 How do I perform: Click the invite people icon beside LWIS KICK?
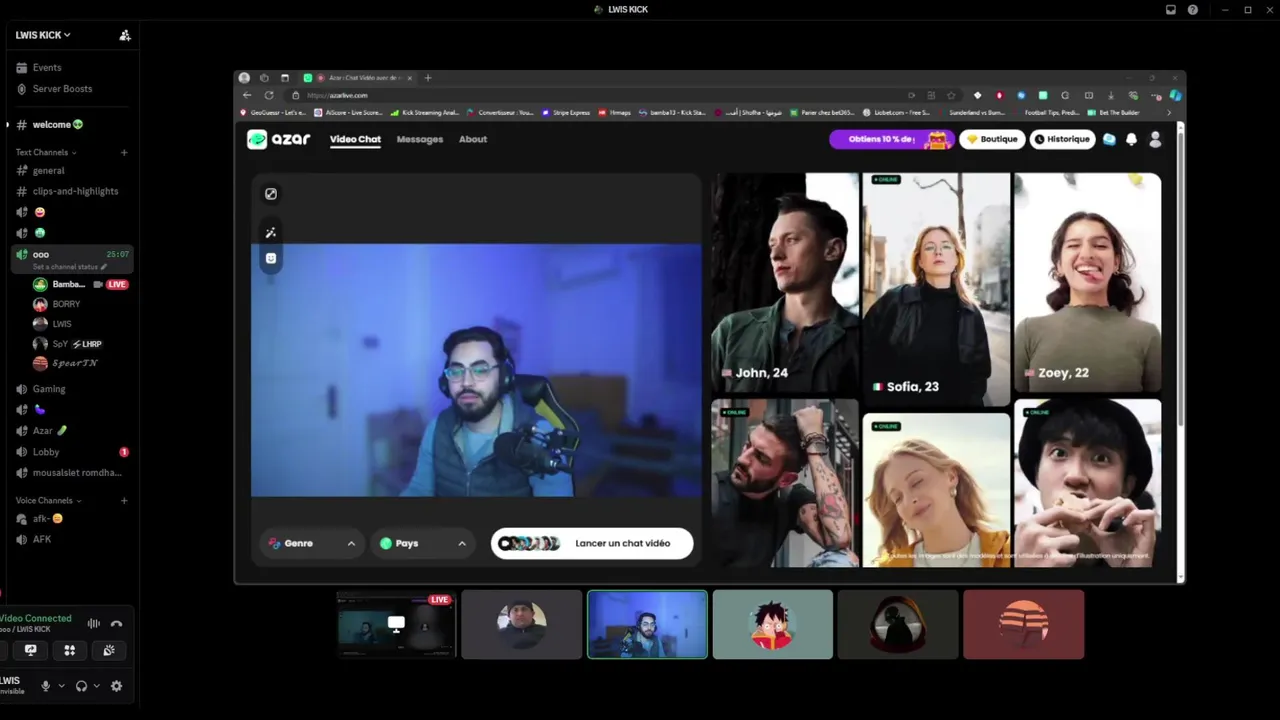[x=125, y=35]
